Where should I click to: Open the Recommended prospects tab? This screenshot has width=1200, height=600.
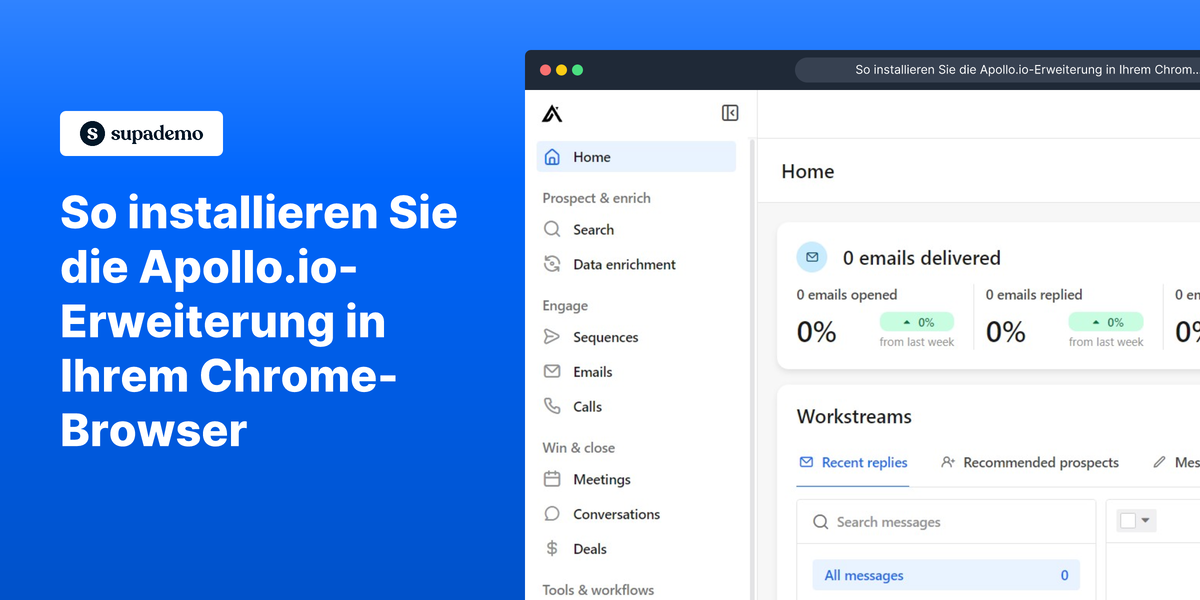coord(1041,462)
